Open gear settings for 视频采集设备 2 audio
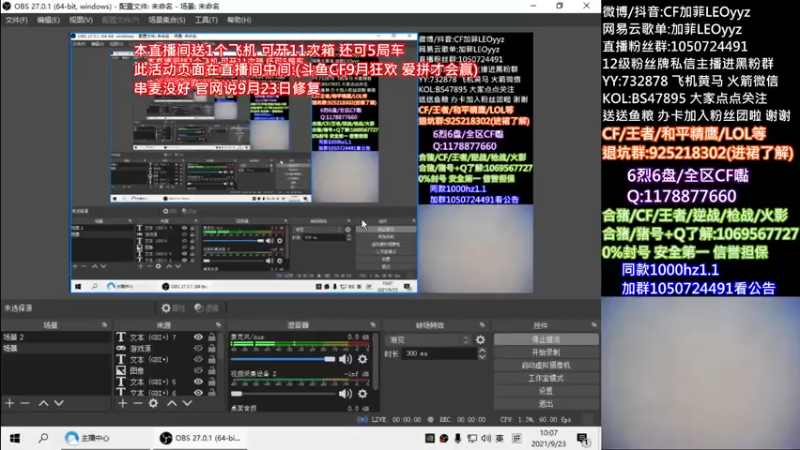Image resolution: width=800 pixels, height=450 pixels. tap(362, 393)
